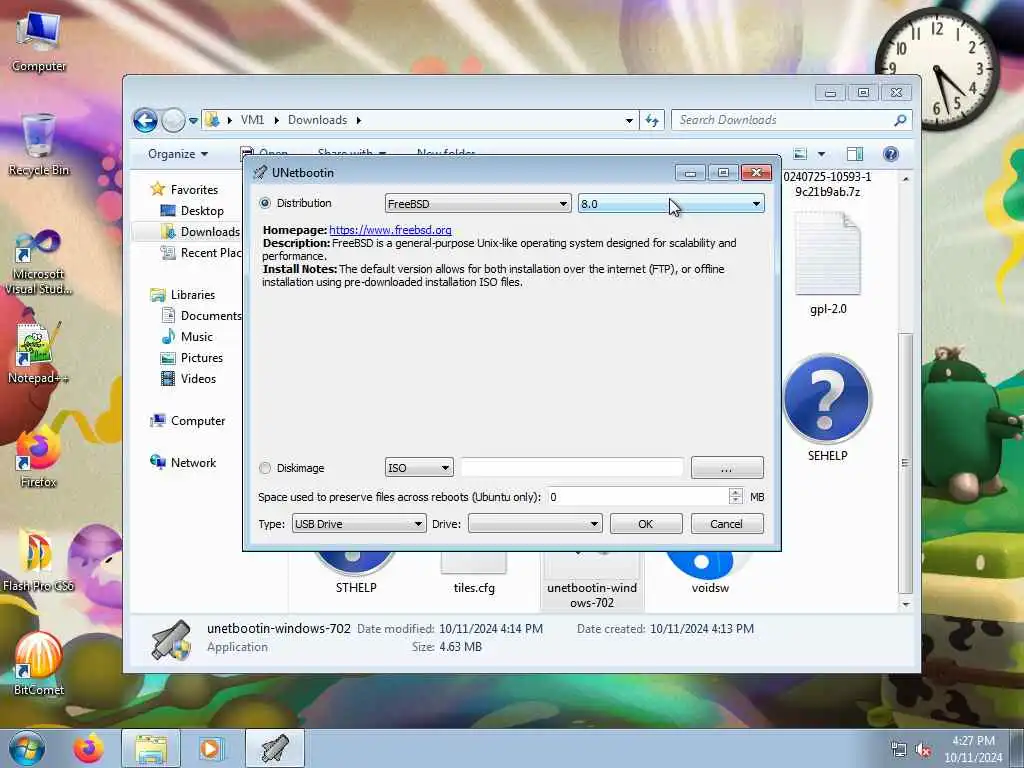Select Pictures library
Image resolution: width=1024 pixels, height=768 pixels.
[x=201, y=358]
